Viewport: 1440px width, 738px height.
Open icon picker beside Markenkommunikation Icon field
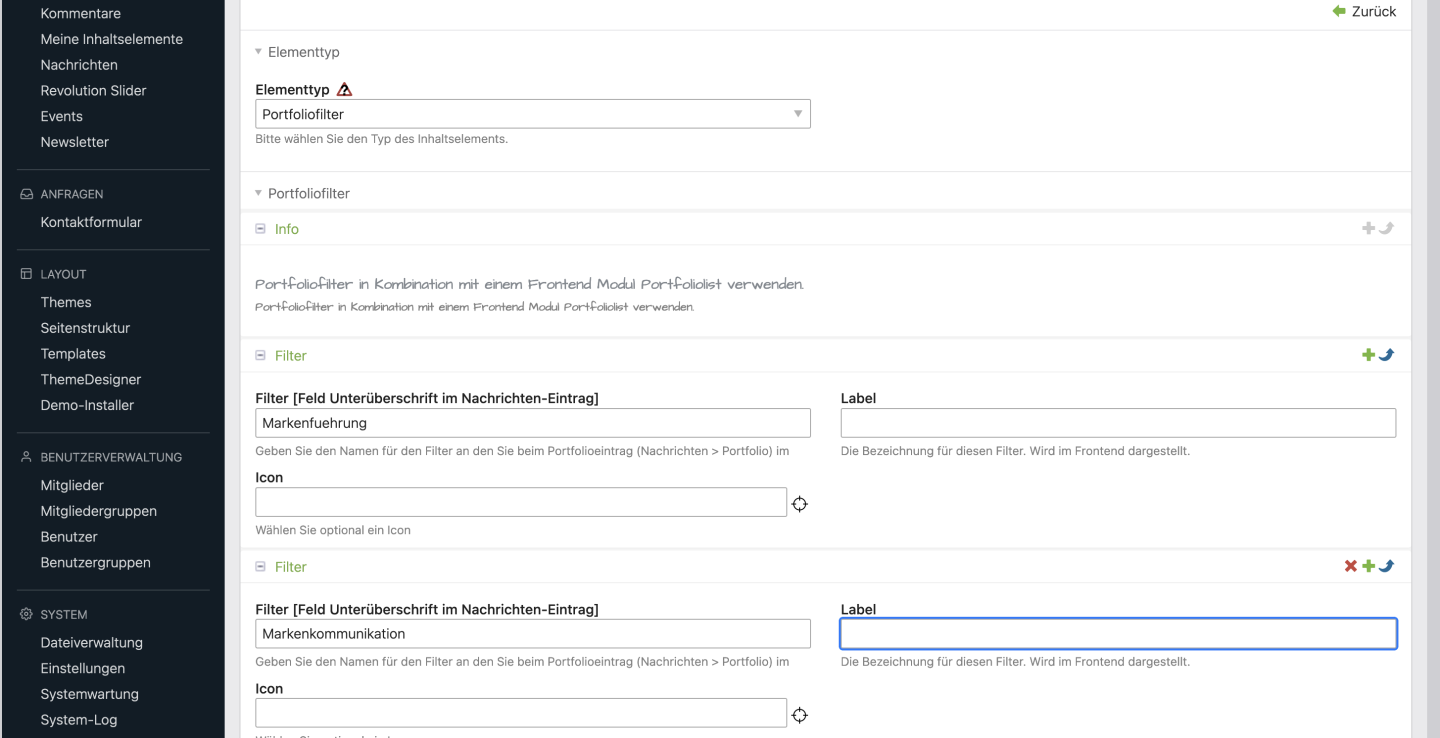click(x=800, y=715)
